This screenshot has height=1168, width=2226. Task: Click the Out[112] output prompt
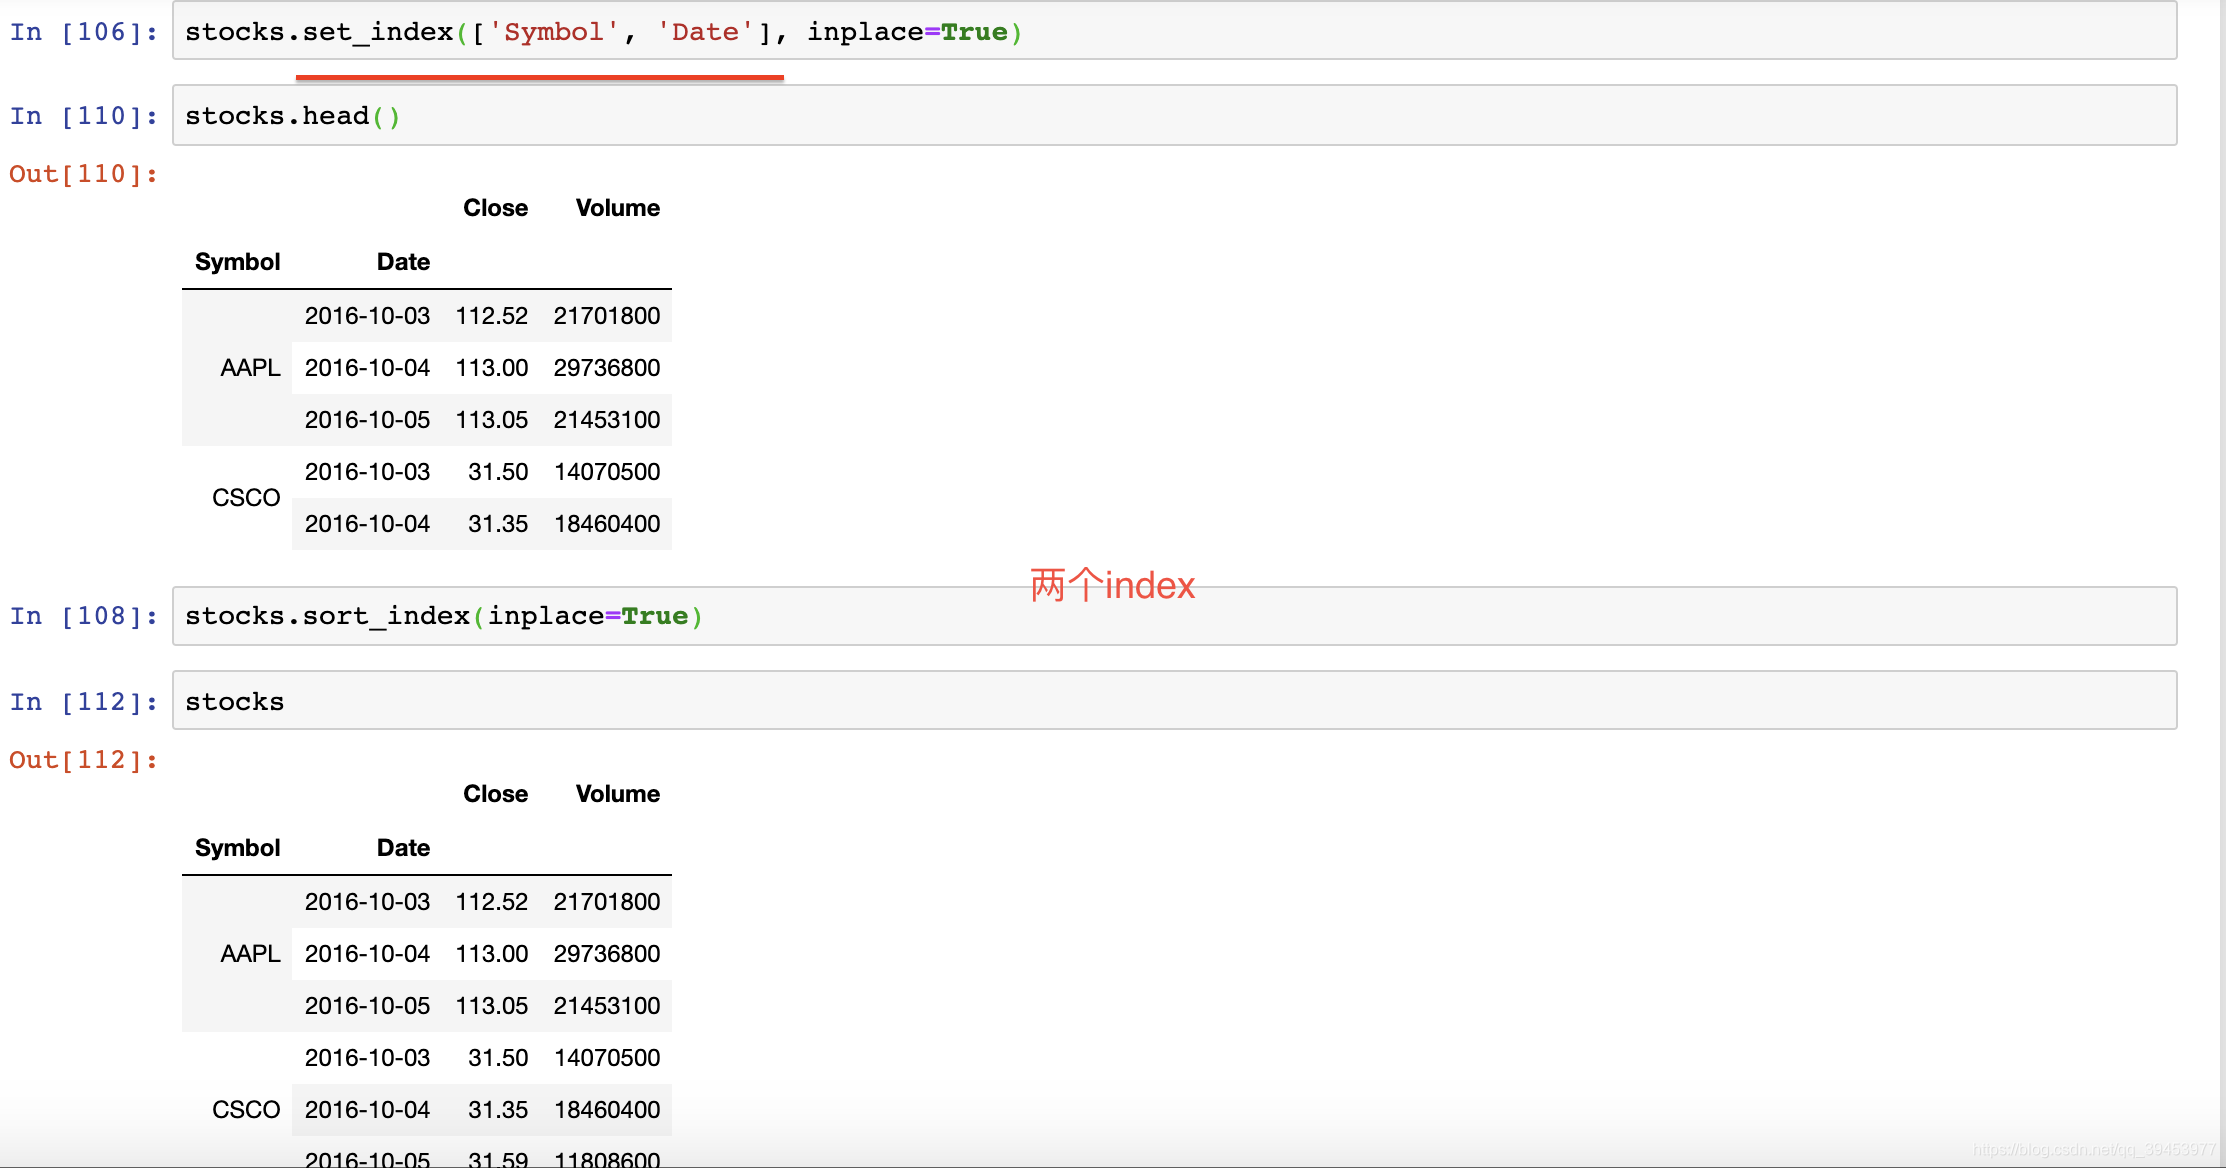[x=84, y=760]
